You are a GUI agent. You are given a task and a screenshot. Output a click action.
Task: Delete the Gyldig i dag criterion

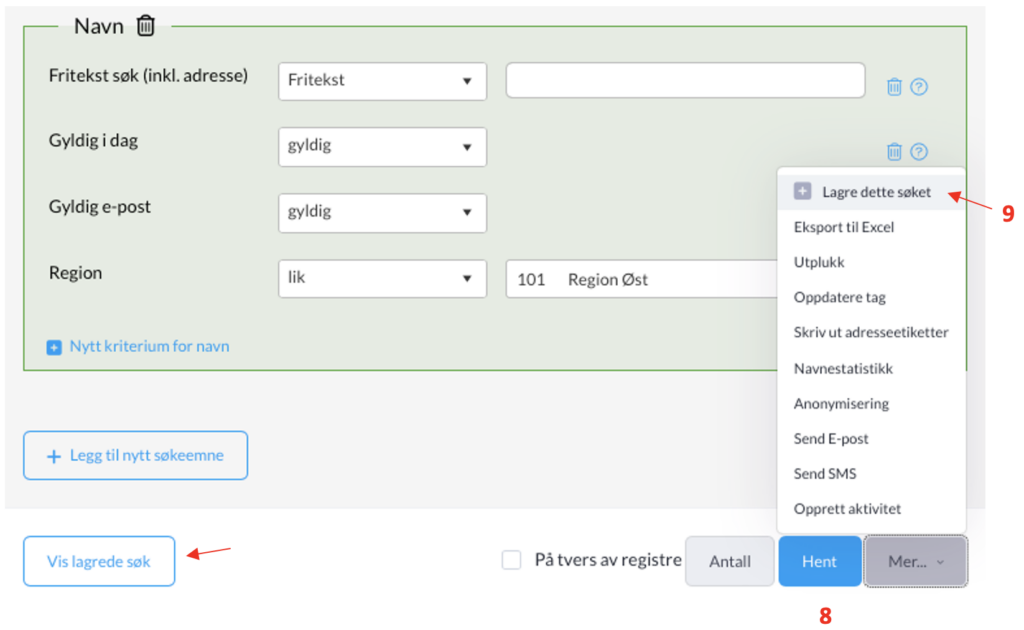point(894,152)
